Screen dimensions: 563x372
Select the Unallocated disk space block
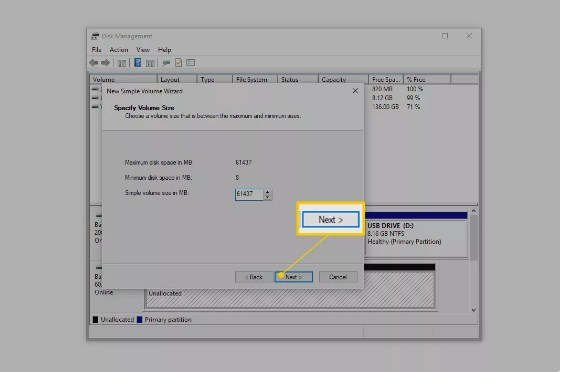(x=290, y=287)
